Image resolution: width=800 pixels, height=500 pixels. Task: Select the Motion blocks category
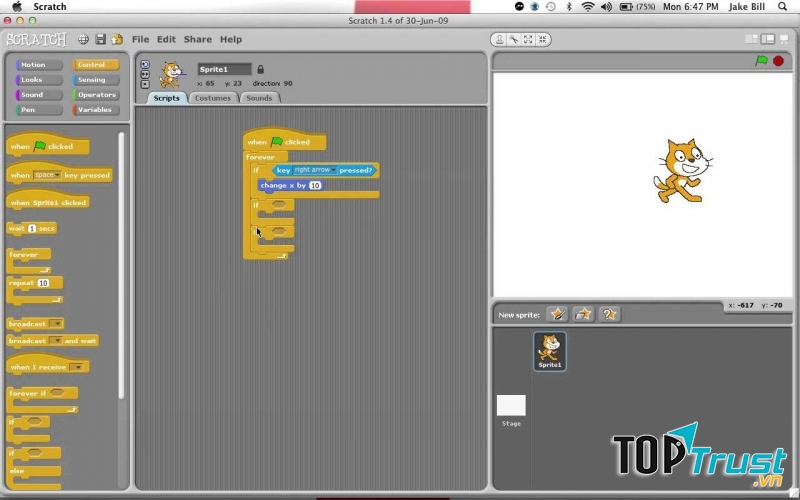point(33,65)
